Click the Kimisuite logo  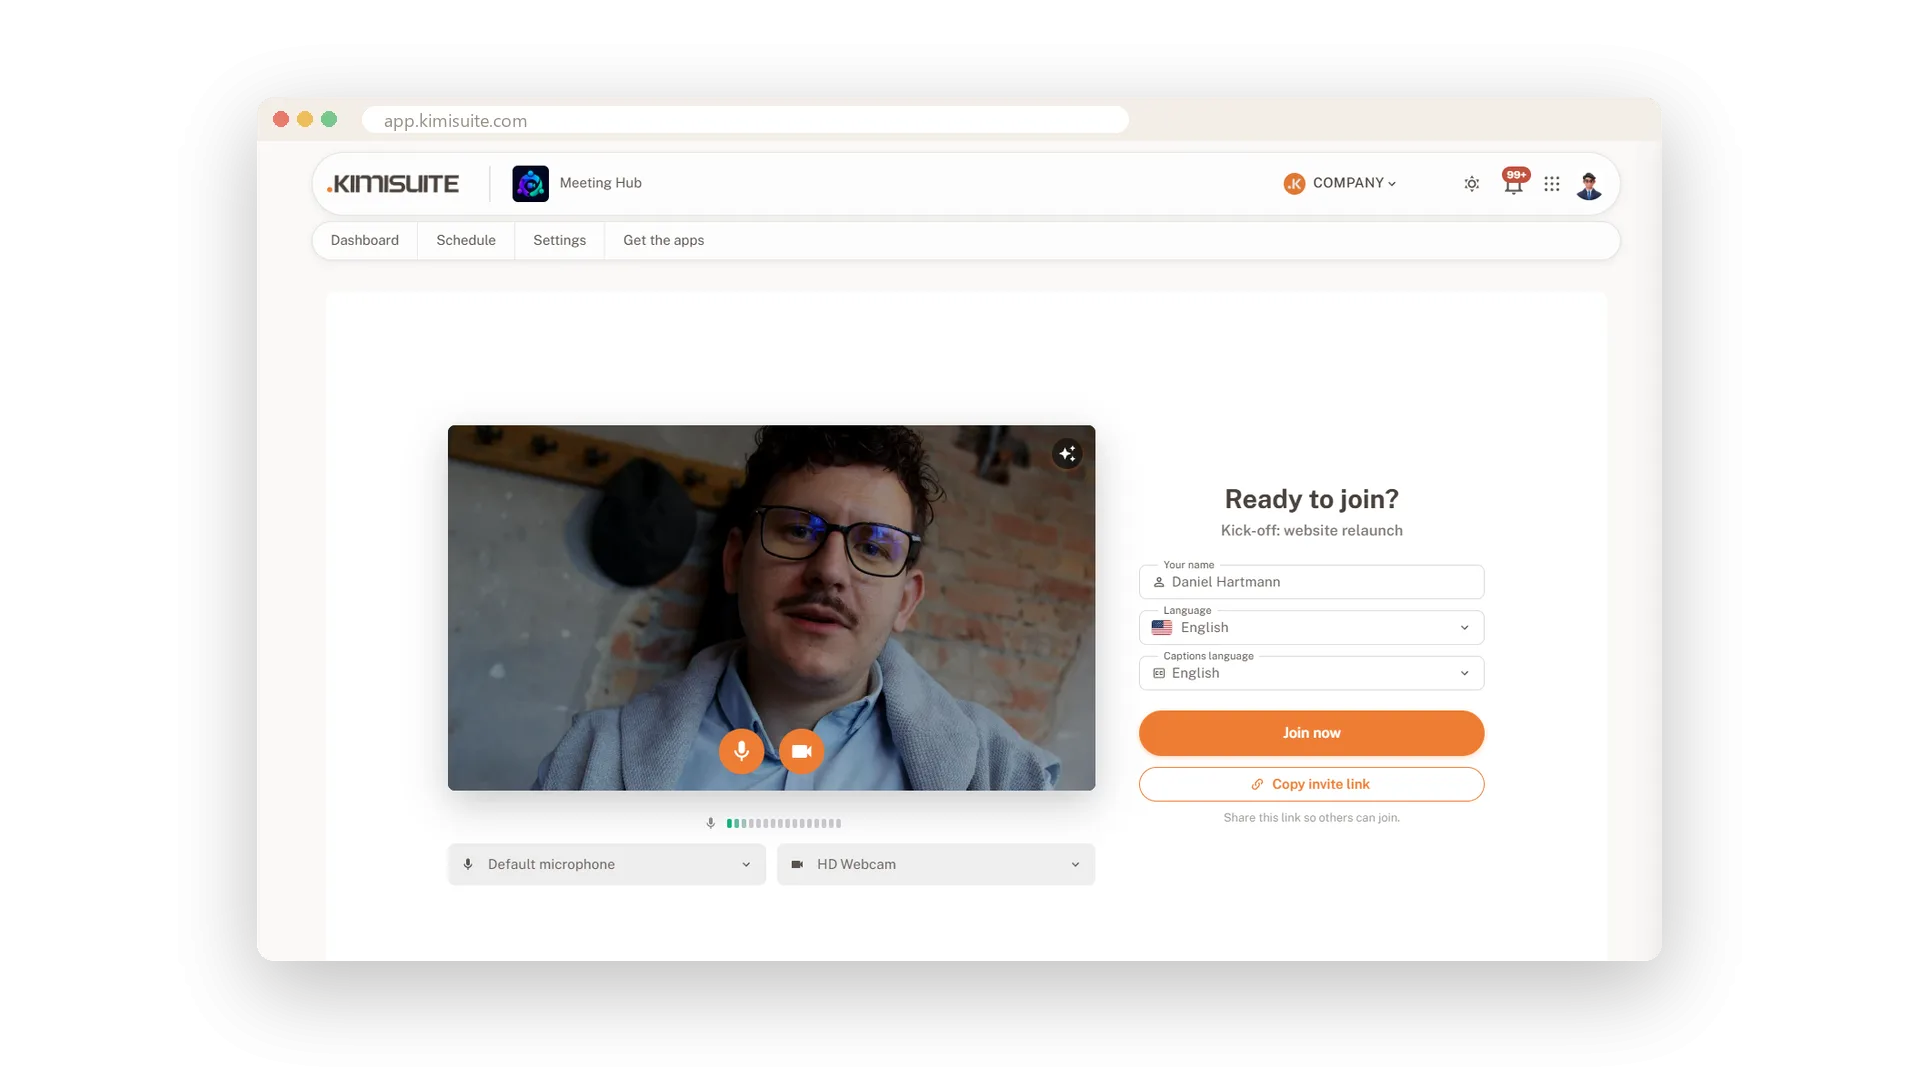pos(393,184)
